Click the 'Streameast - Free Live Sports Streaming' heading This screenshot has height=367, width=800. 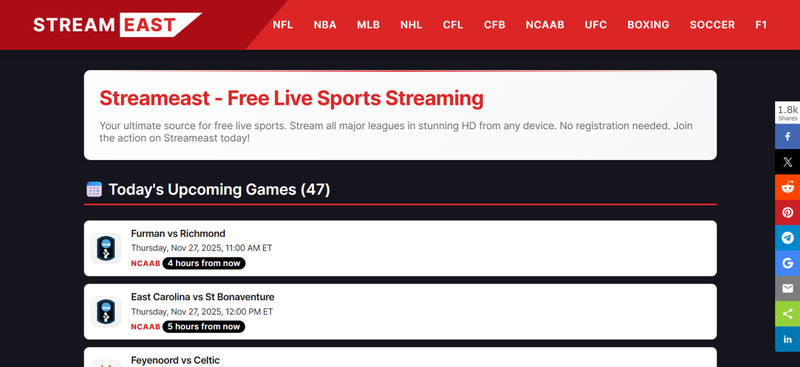tap(291, 98)
